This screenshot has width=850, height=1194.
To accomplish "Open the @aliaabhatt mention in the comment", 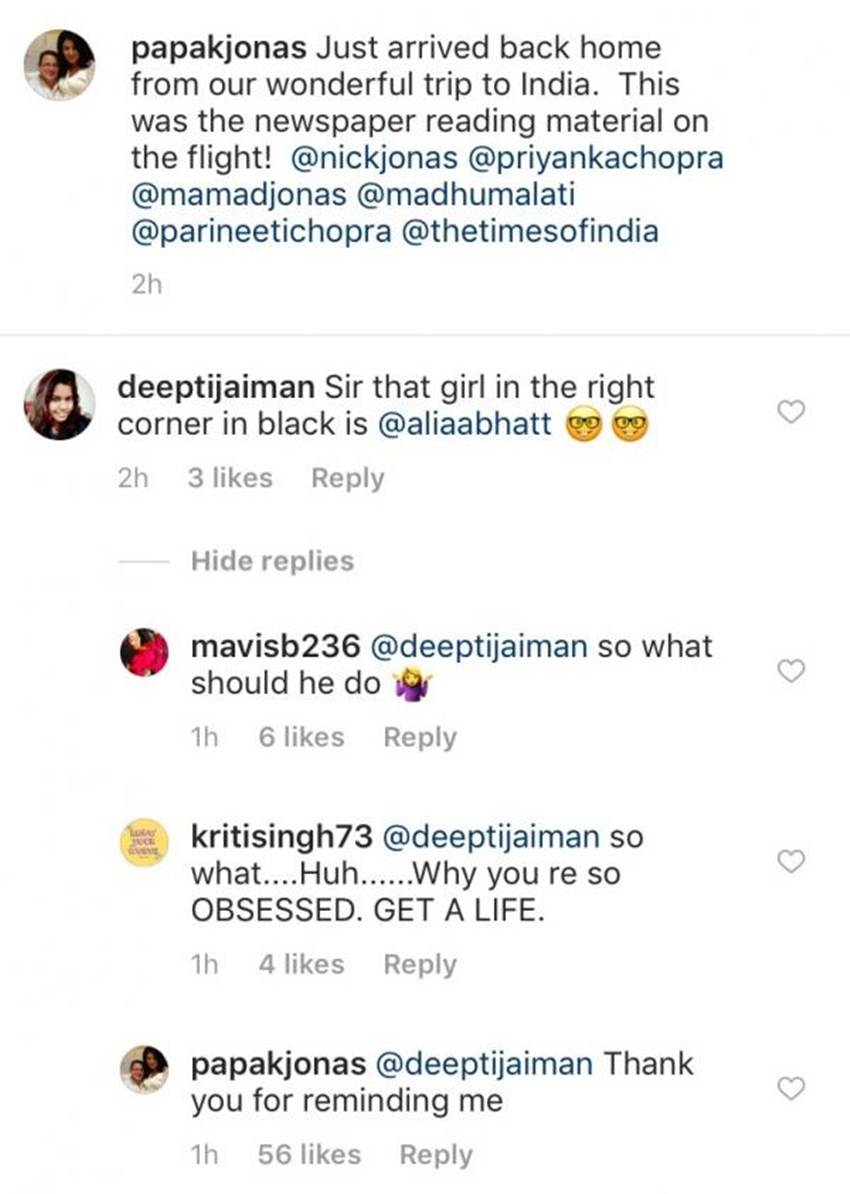I will coord(463,424).
